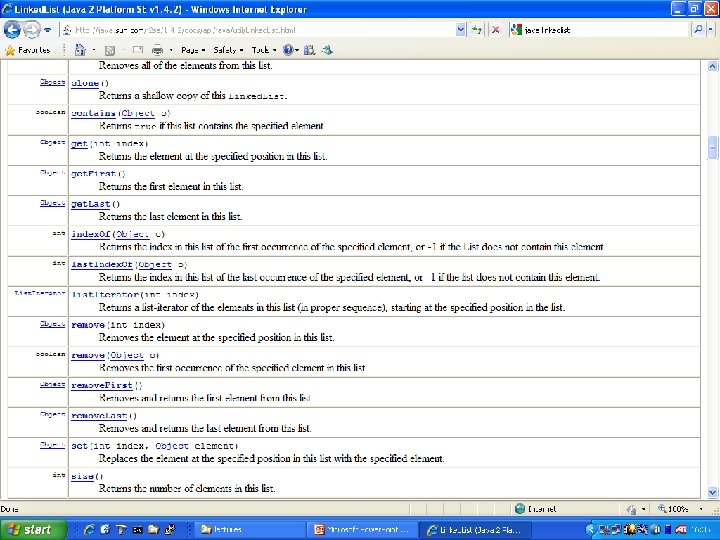This screenshot has height=540, width=720.
Task: Click text 'Returns the first element in this list.'
Action: (171, 186)
